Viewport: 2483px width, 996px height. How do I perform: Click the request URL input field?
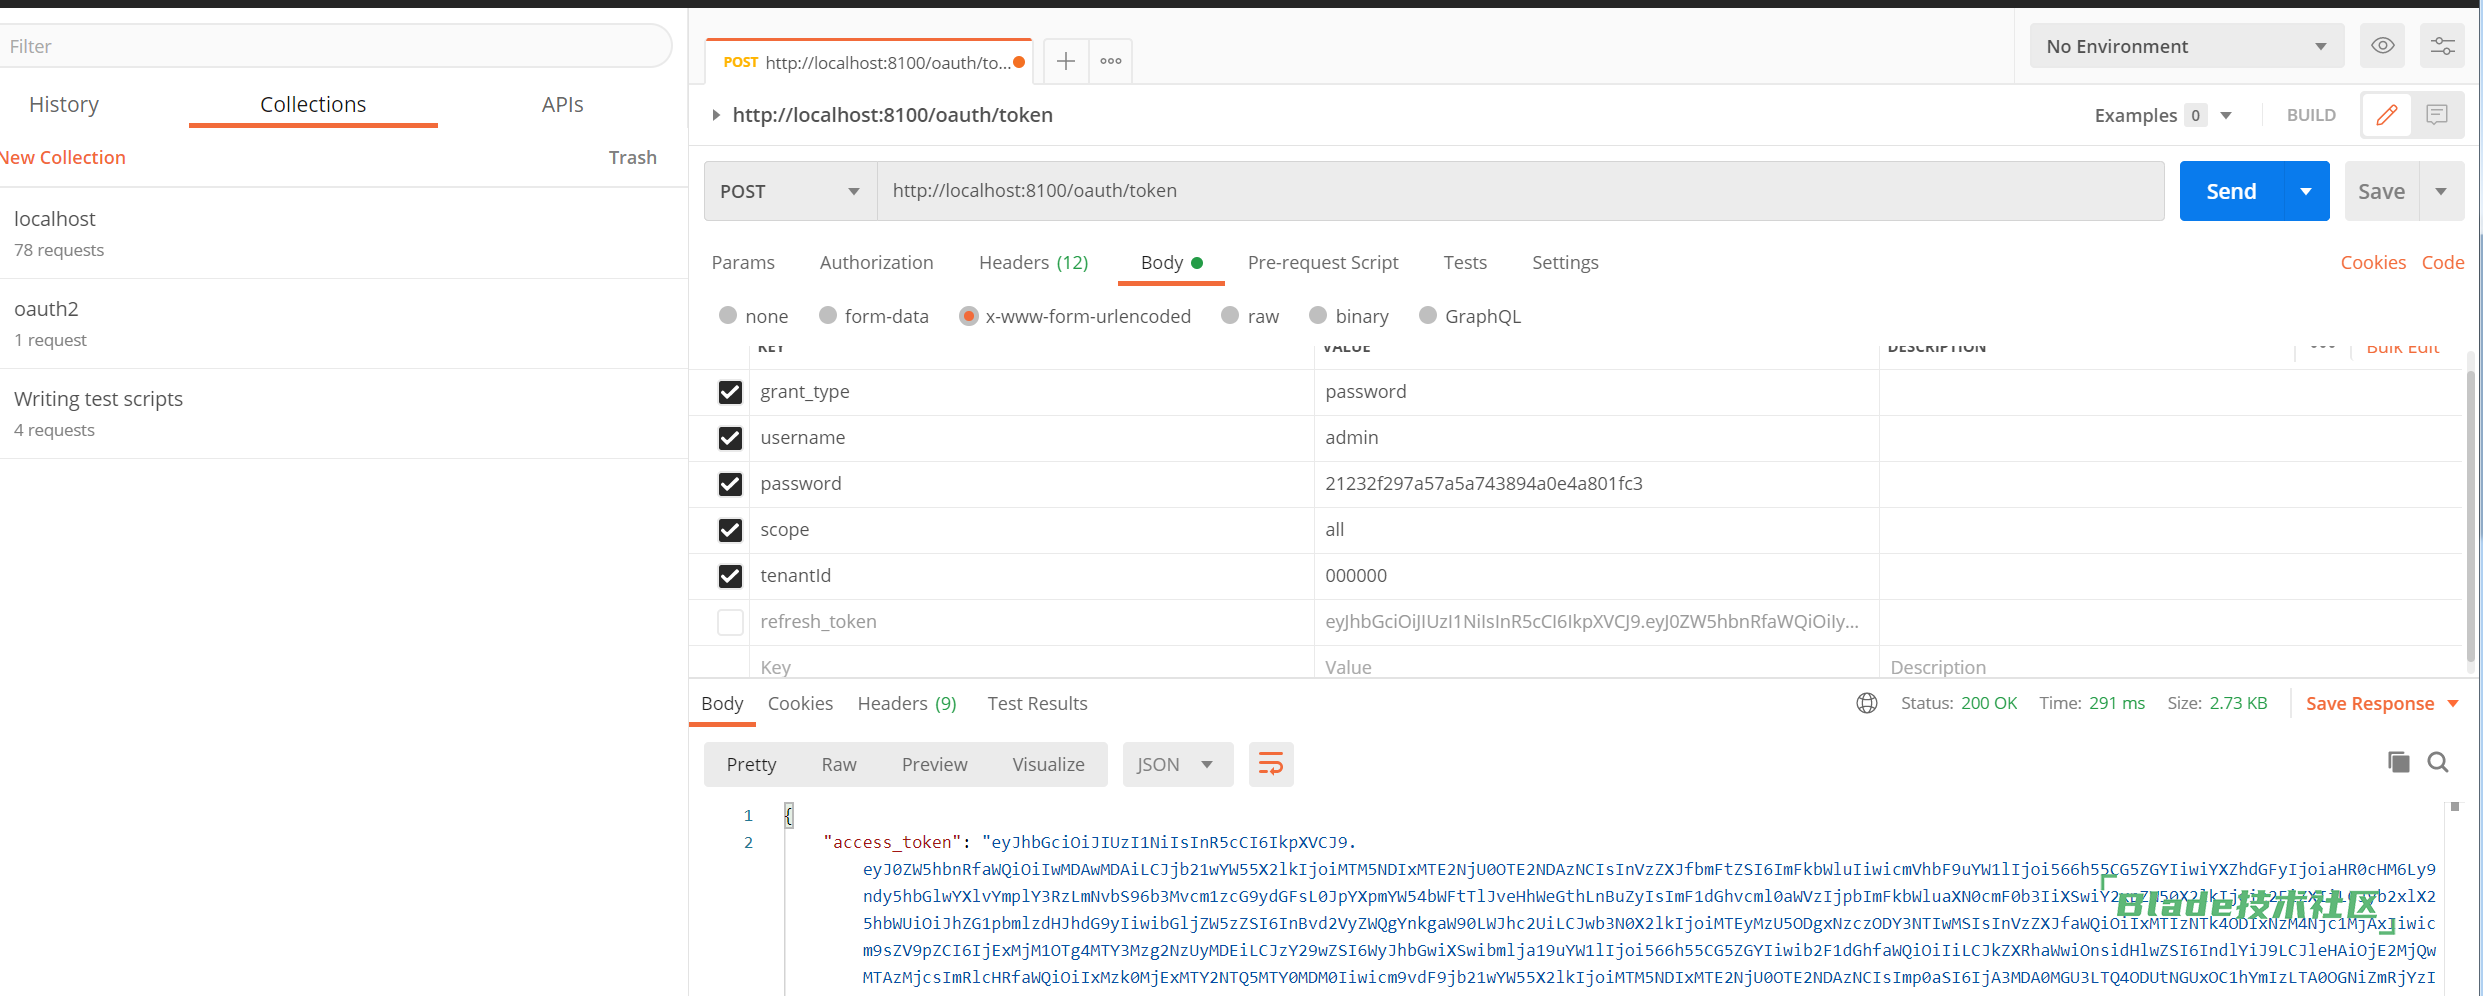click(x=1520, y=191)
